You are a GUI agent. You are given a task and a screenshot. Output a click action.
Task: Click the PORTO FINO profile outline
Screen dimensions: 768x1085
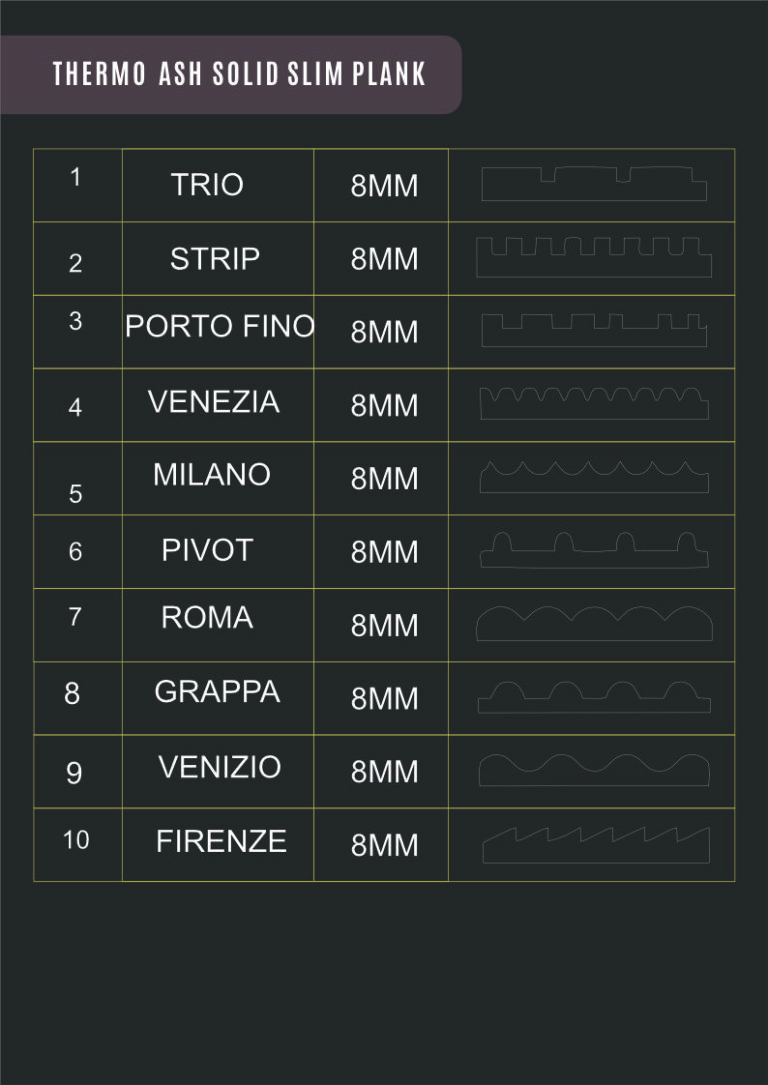tap(594, 330)
